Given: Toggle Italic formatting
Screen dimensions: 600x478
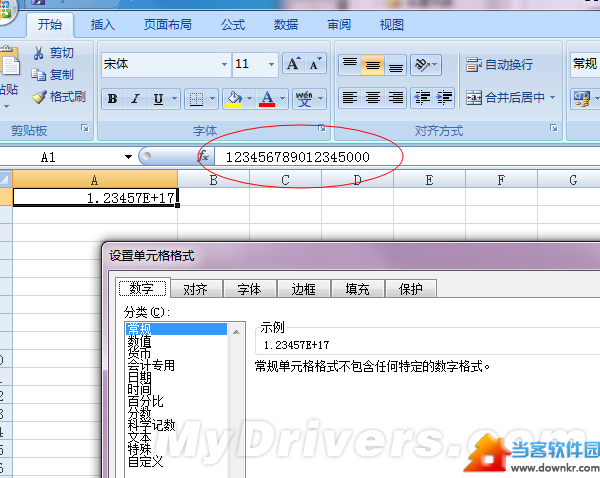Looking at the screenshot, I should pyautogui.click(x=135, y=99).
